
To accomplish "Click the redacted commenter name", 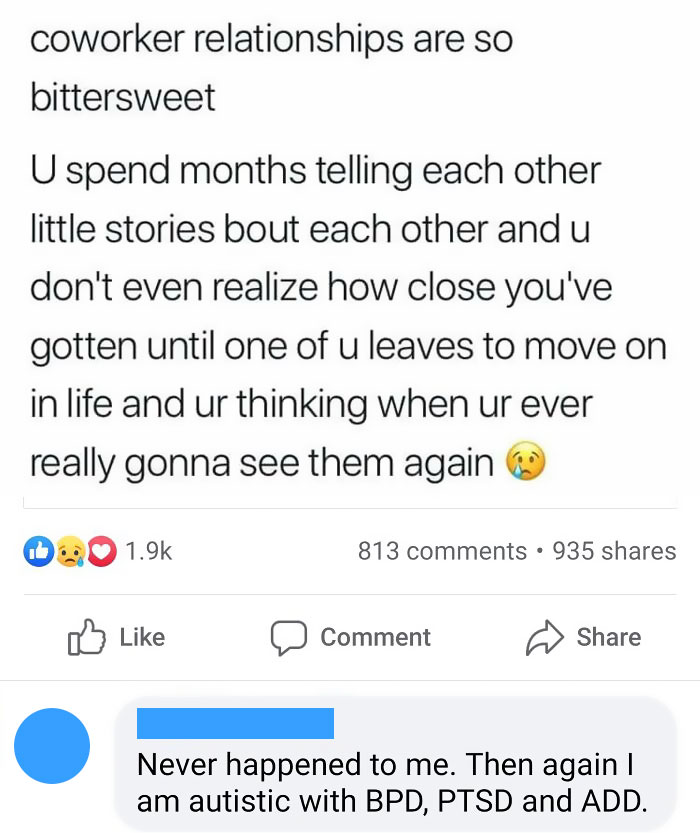I will (235, 723).
